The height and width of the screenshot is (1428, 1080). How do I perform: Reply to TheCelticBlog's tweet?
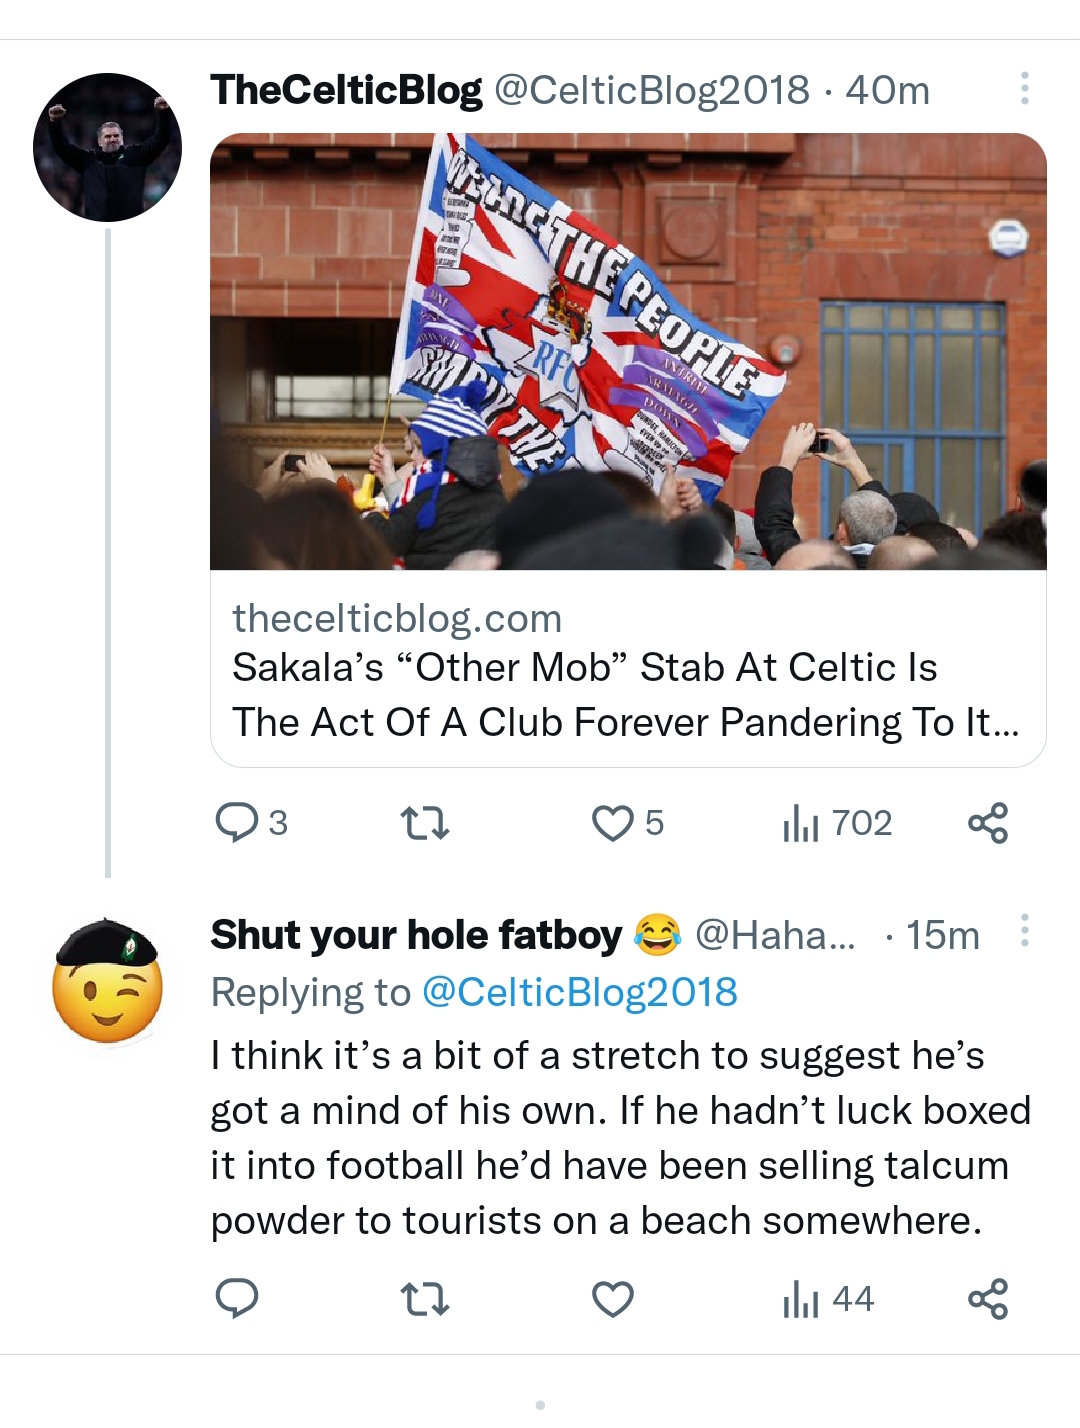coord(238,823)
